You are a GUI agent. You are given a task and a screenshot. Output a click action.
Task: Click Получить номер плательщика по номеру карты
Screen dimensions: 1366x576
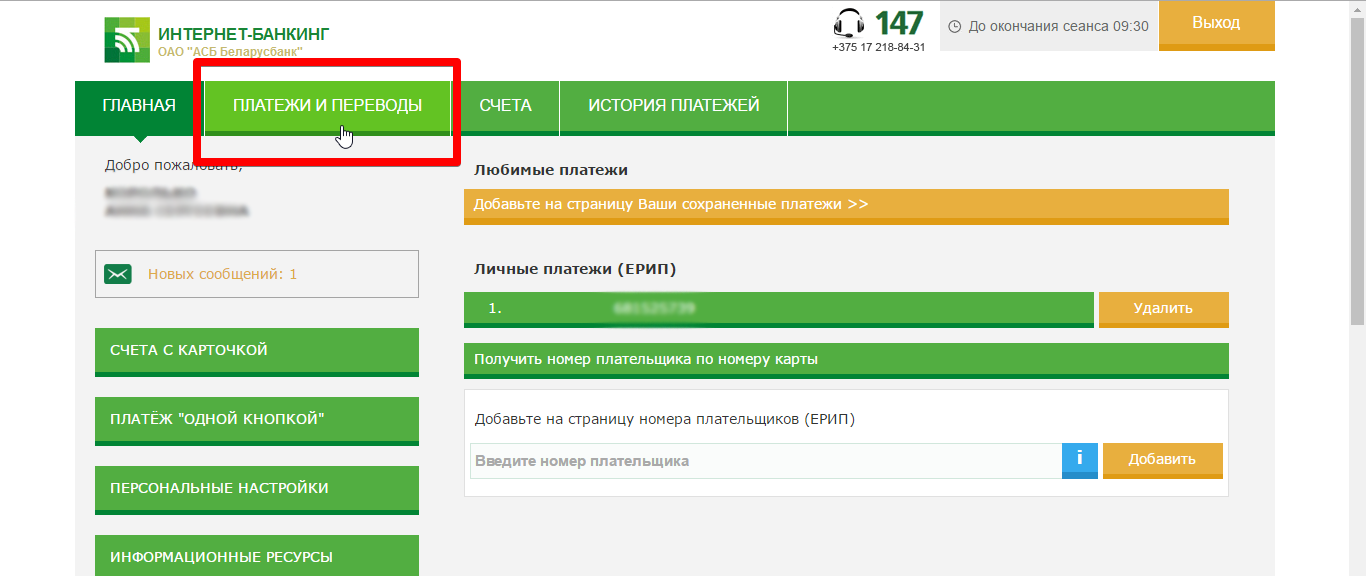pyautogui.click(x=846, y=360)
